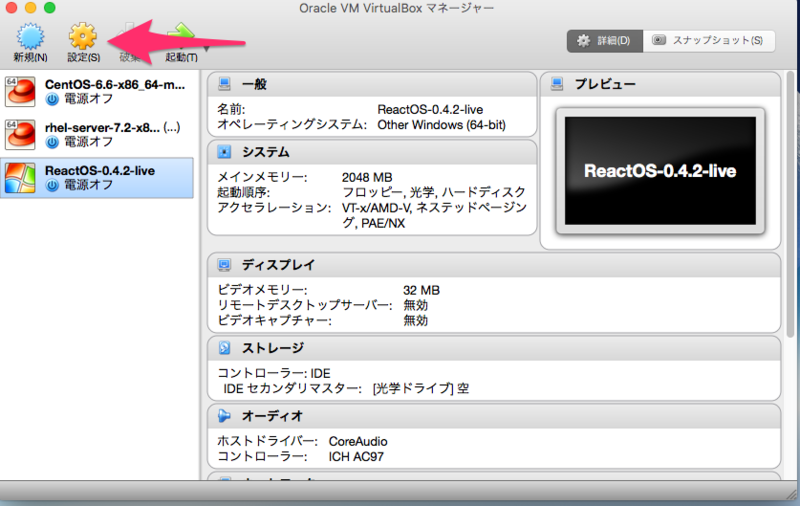Viewport: 800px width, 506px height.
Task: Open dropdown arrow next to 起動(T)
Action: point(207,49)
